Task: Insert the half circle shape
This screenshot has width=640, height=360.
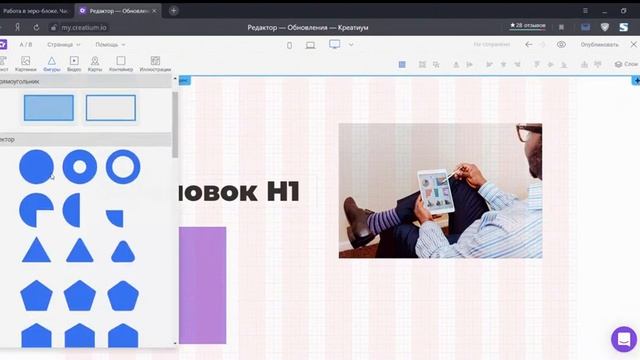Action: tap(72, 210)
